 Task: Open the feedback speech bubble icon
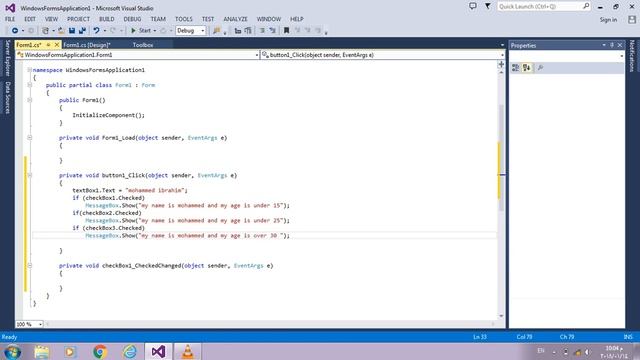pos(473,6)
